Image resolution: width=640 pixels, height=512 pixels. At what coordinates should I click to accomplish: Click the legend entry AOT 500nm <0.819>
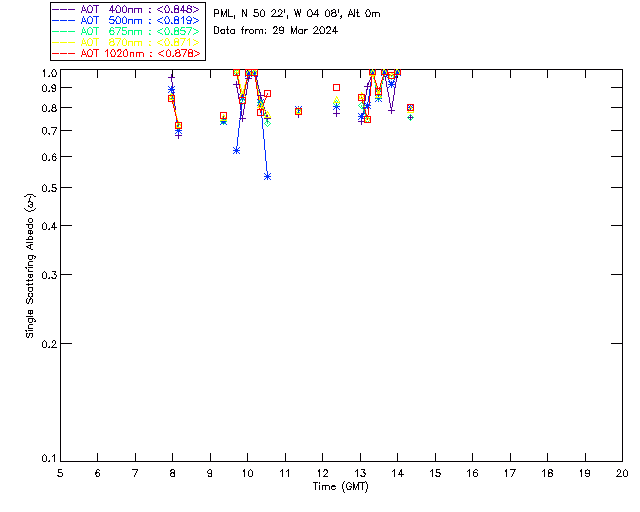[127, 20]
